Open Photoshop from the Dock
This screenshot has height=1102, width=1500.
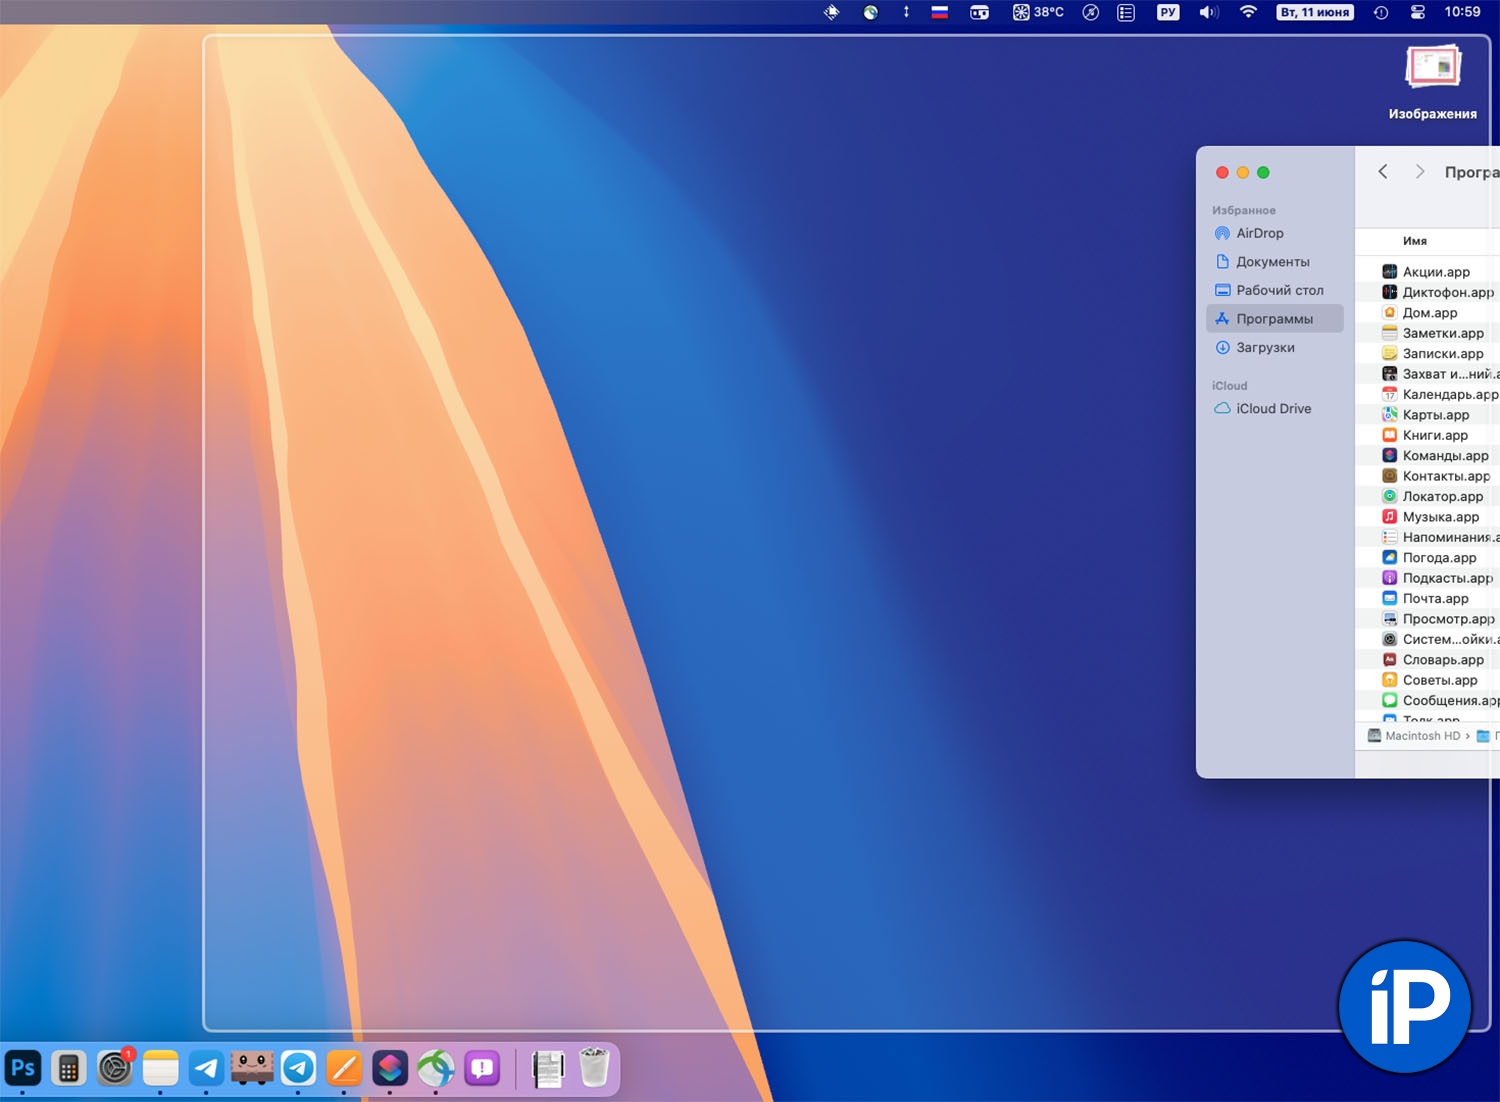23,1068
